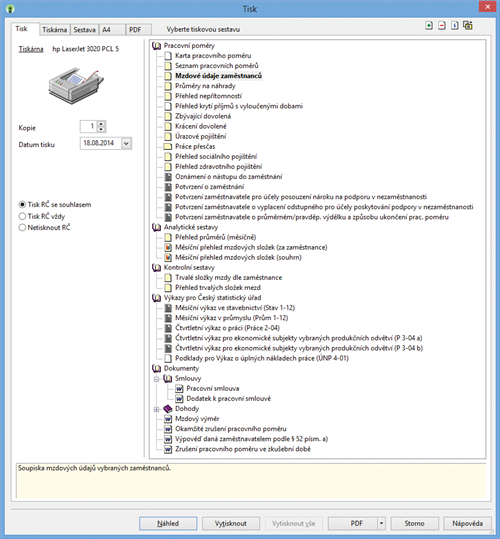
Task: Click the Pracovní poměry book icon
Action: (x=157, y=46)
